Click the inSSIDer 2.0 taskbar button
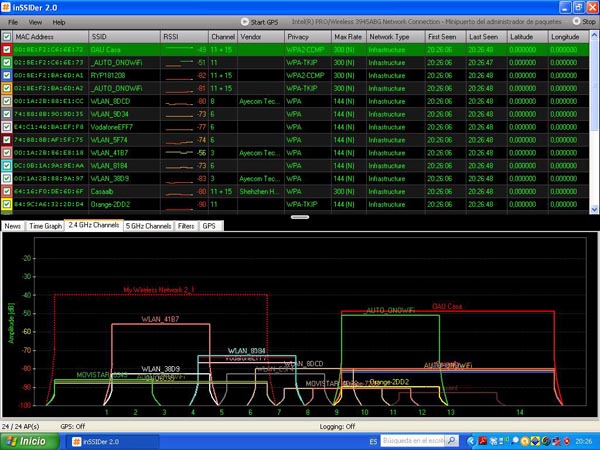600x450 pixels. (112, 442)
